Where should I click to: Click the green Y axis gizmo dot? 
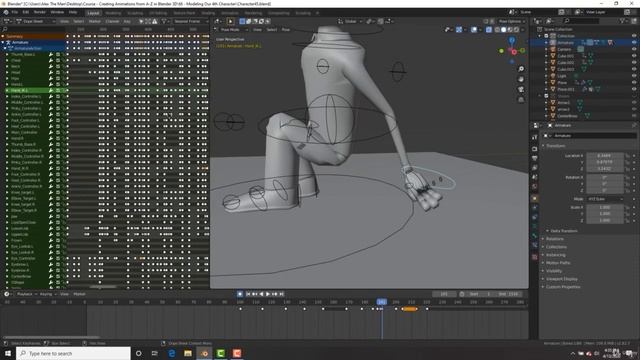502,51
